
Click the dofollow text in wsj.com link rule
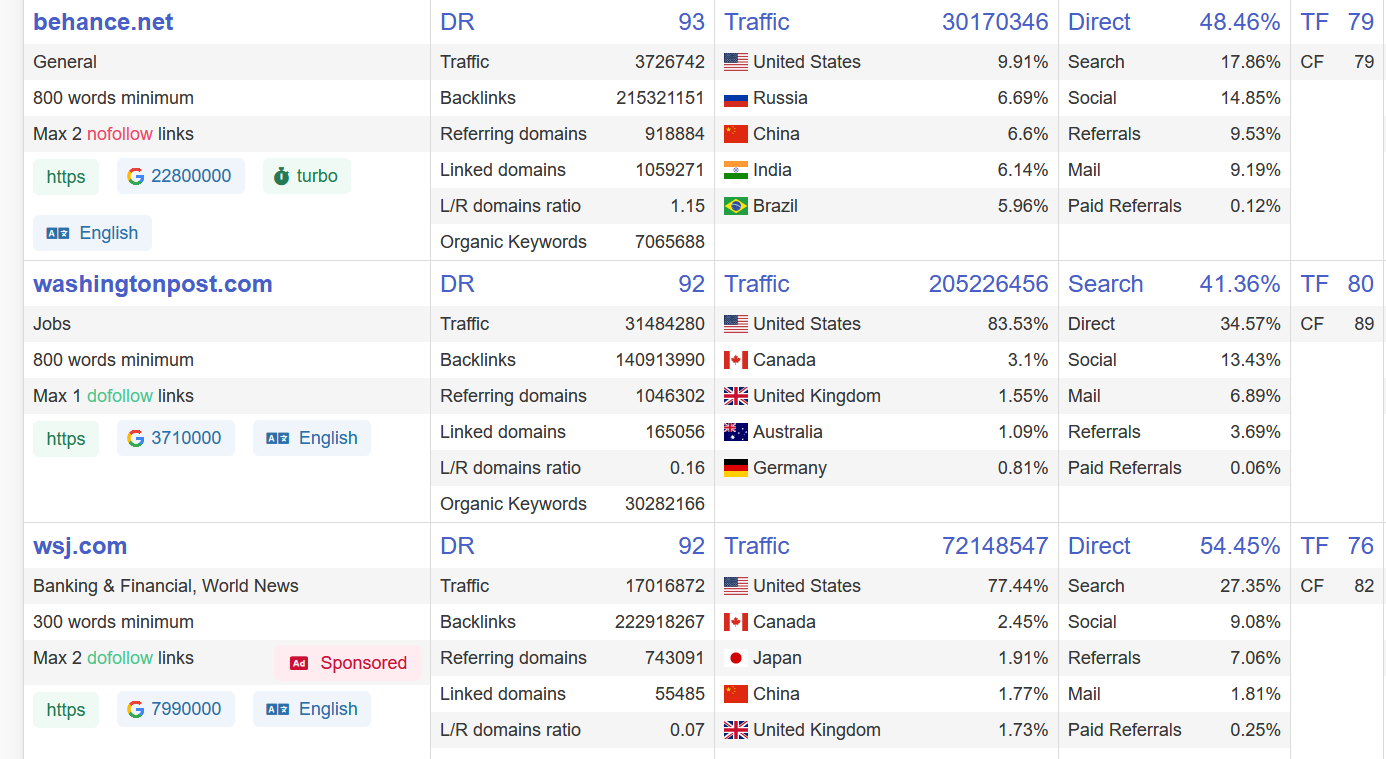[120, 658]
